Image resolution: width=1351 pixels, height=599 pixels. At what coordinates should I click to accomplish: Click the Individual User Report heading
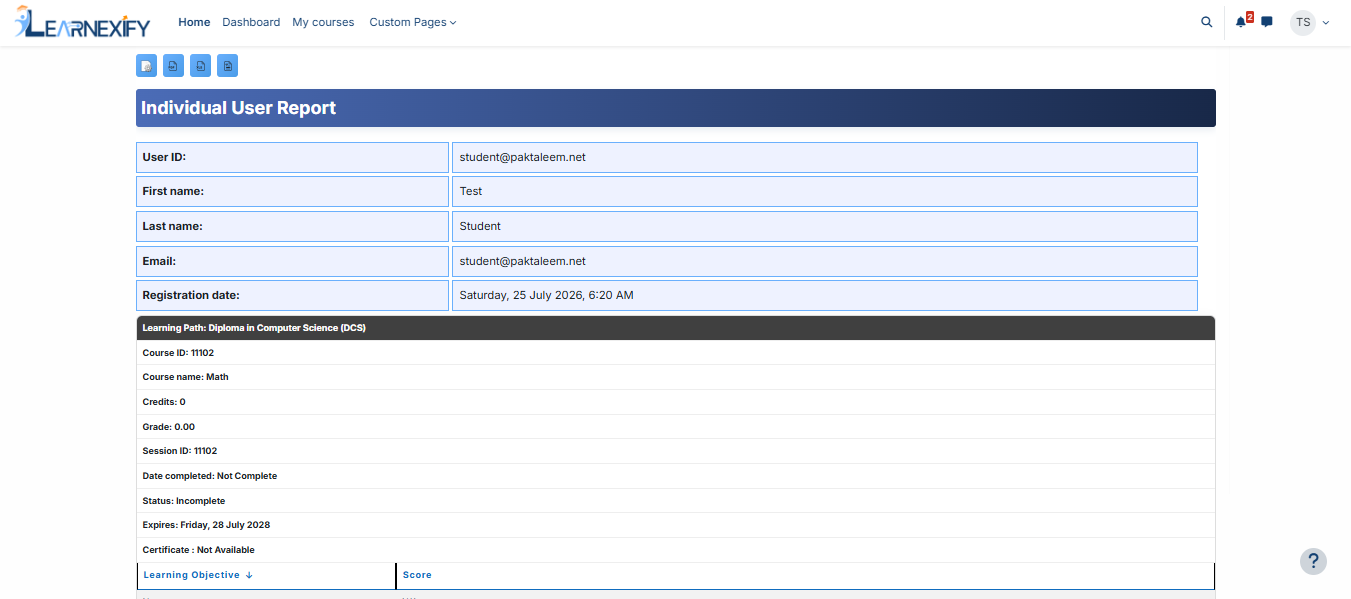tap(239, 108)
